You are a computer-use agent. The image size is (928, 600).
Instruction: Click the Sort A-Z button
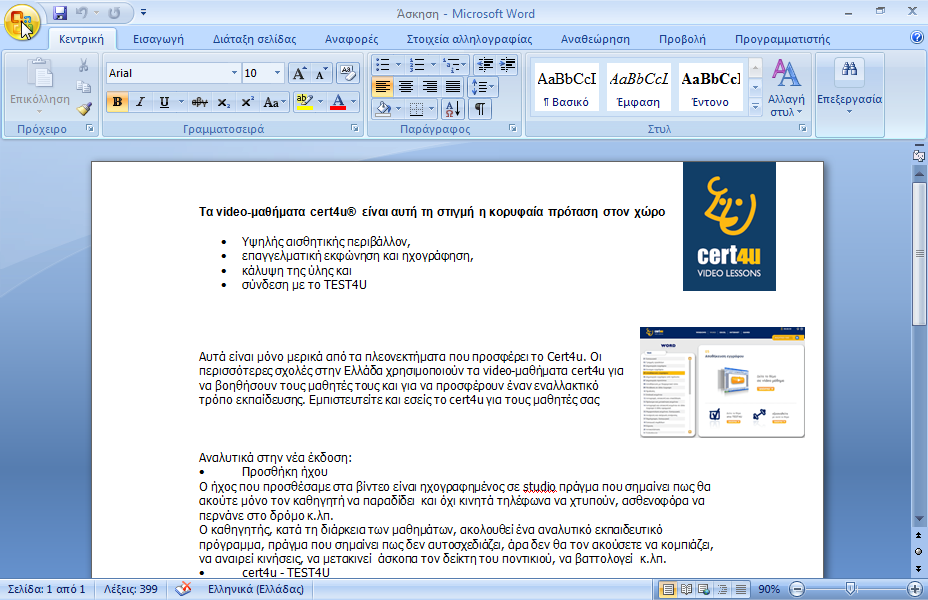tap(451, 109)
